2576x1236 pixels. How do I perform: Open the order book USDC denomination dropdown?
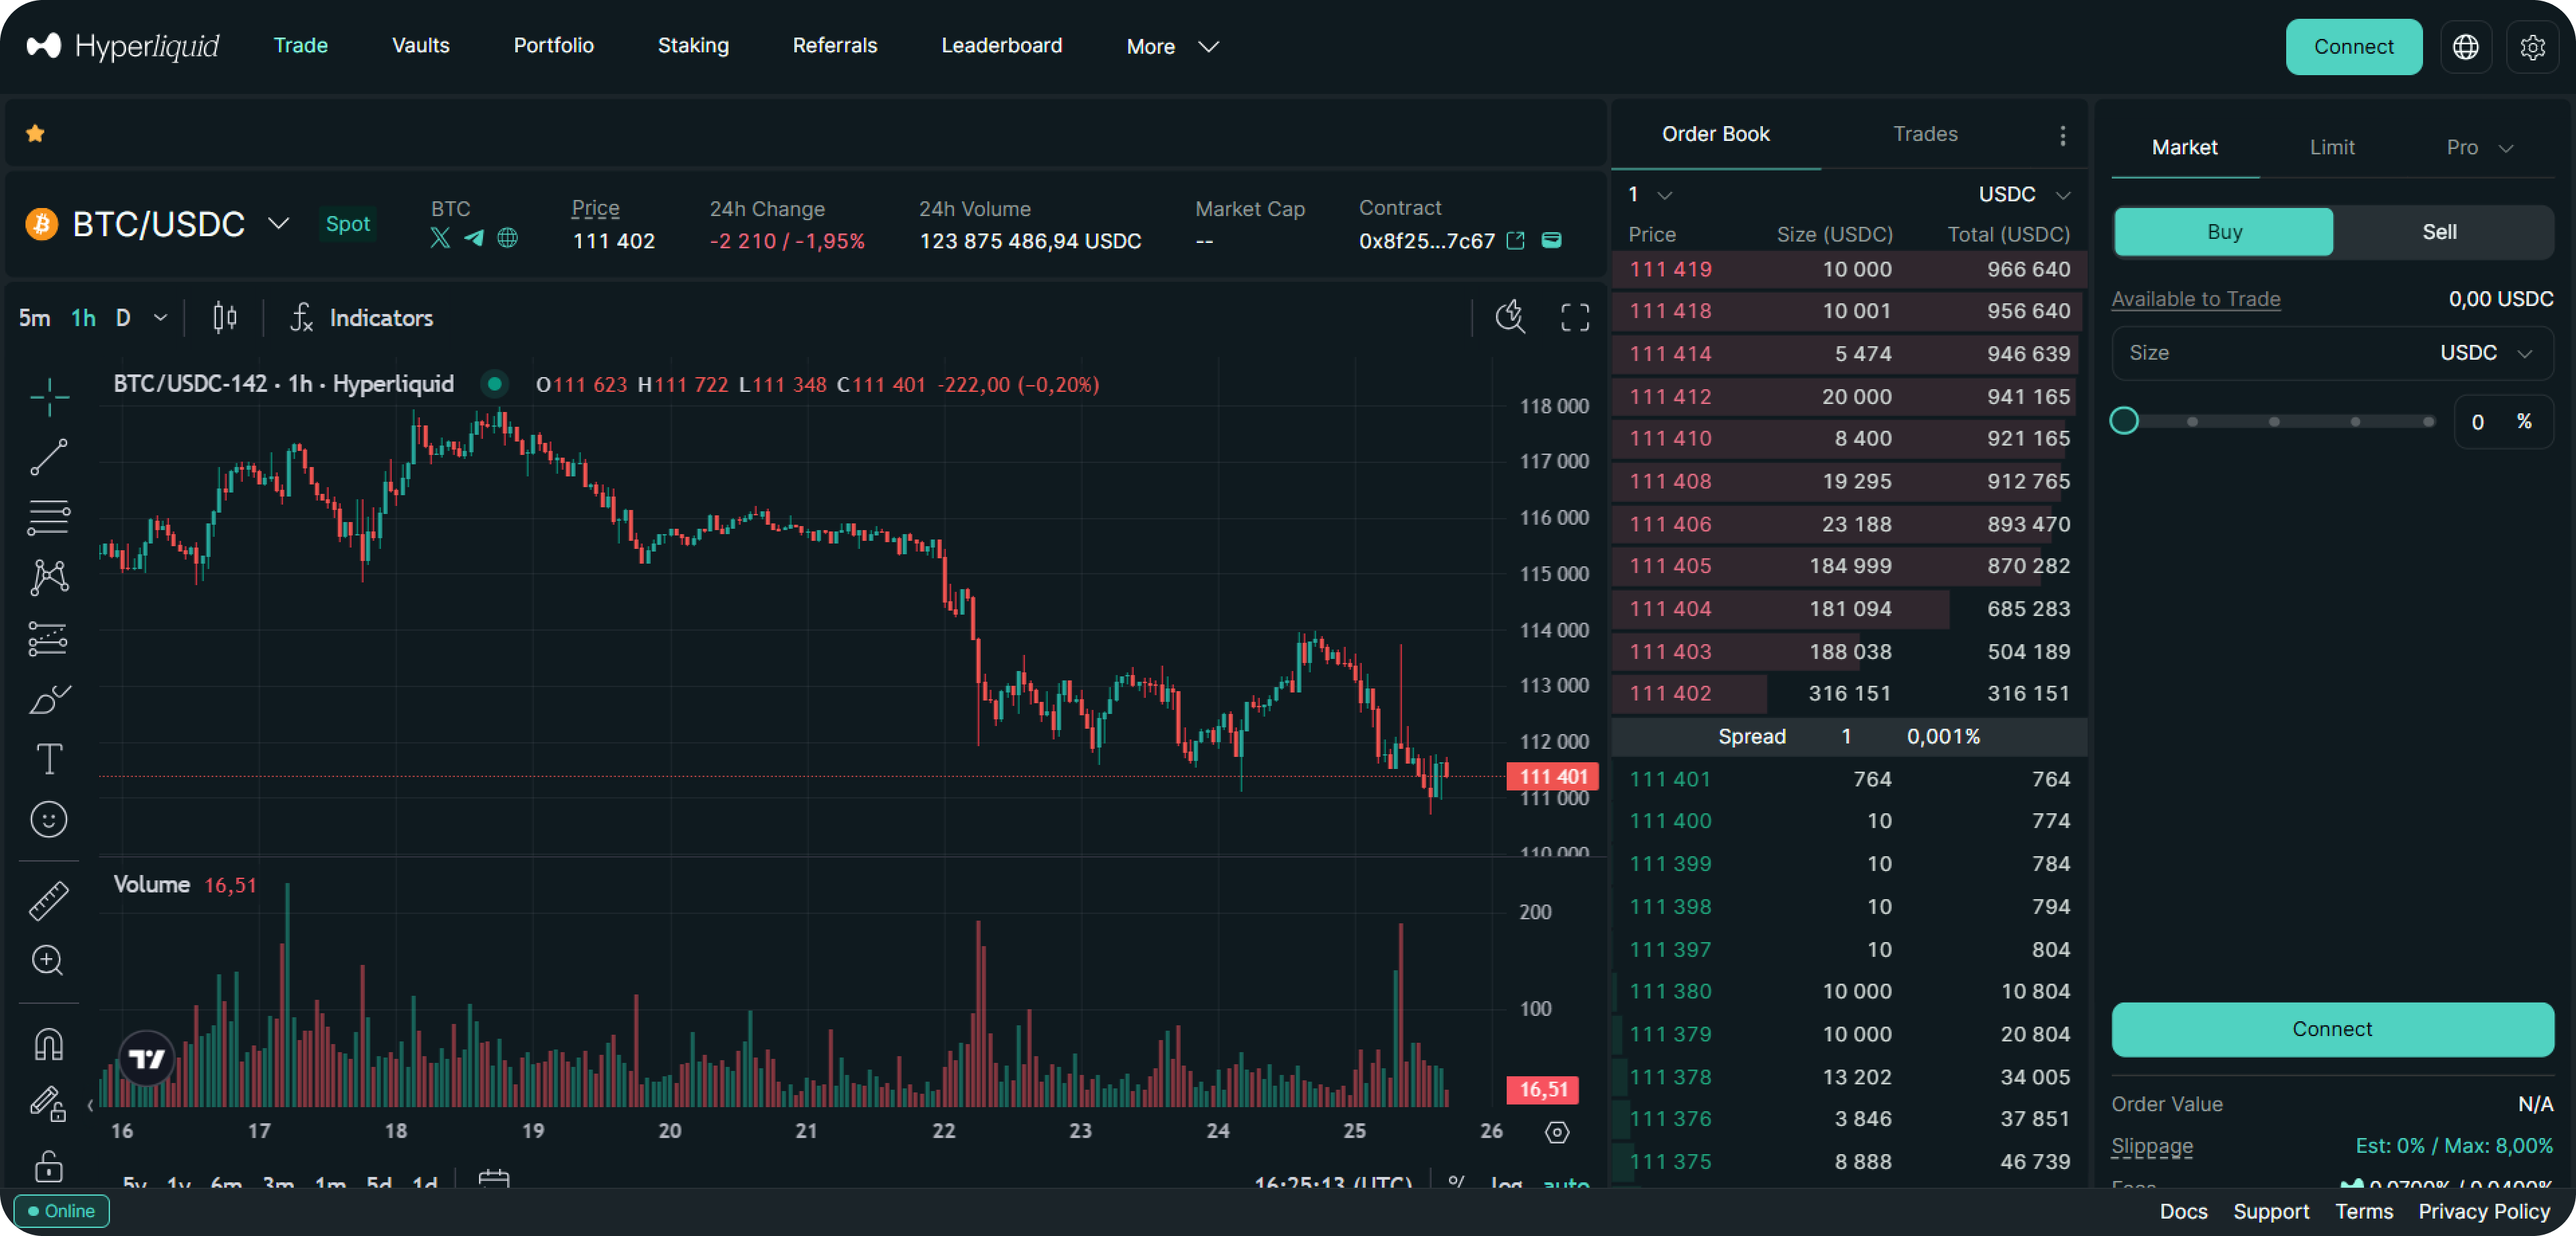[x=2023, y=194]
